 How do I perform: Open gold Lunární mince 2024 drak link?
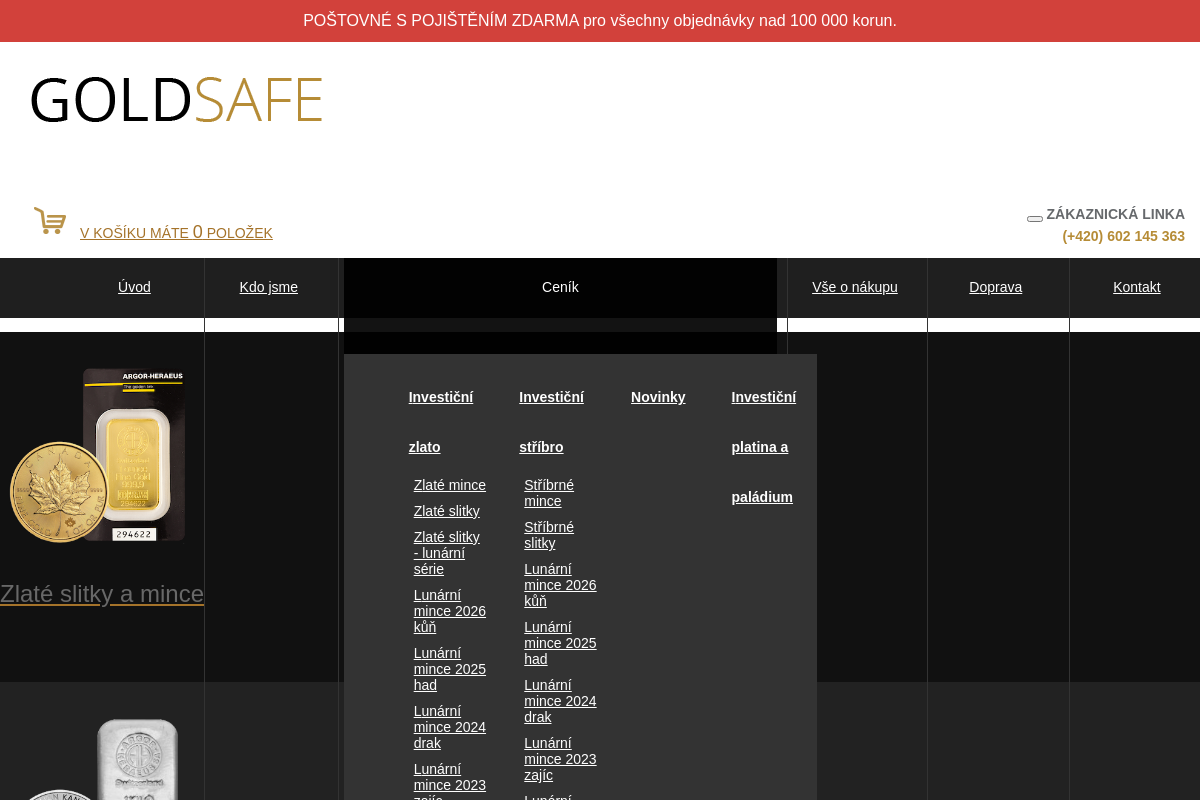450,727
